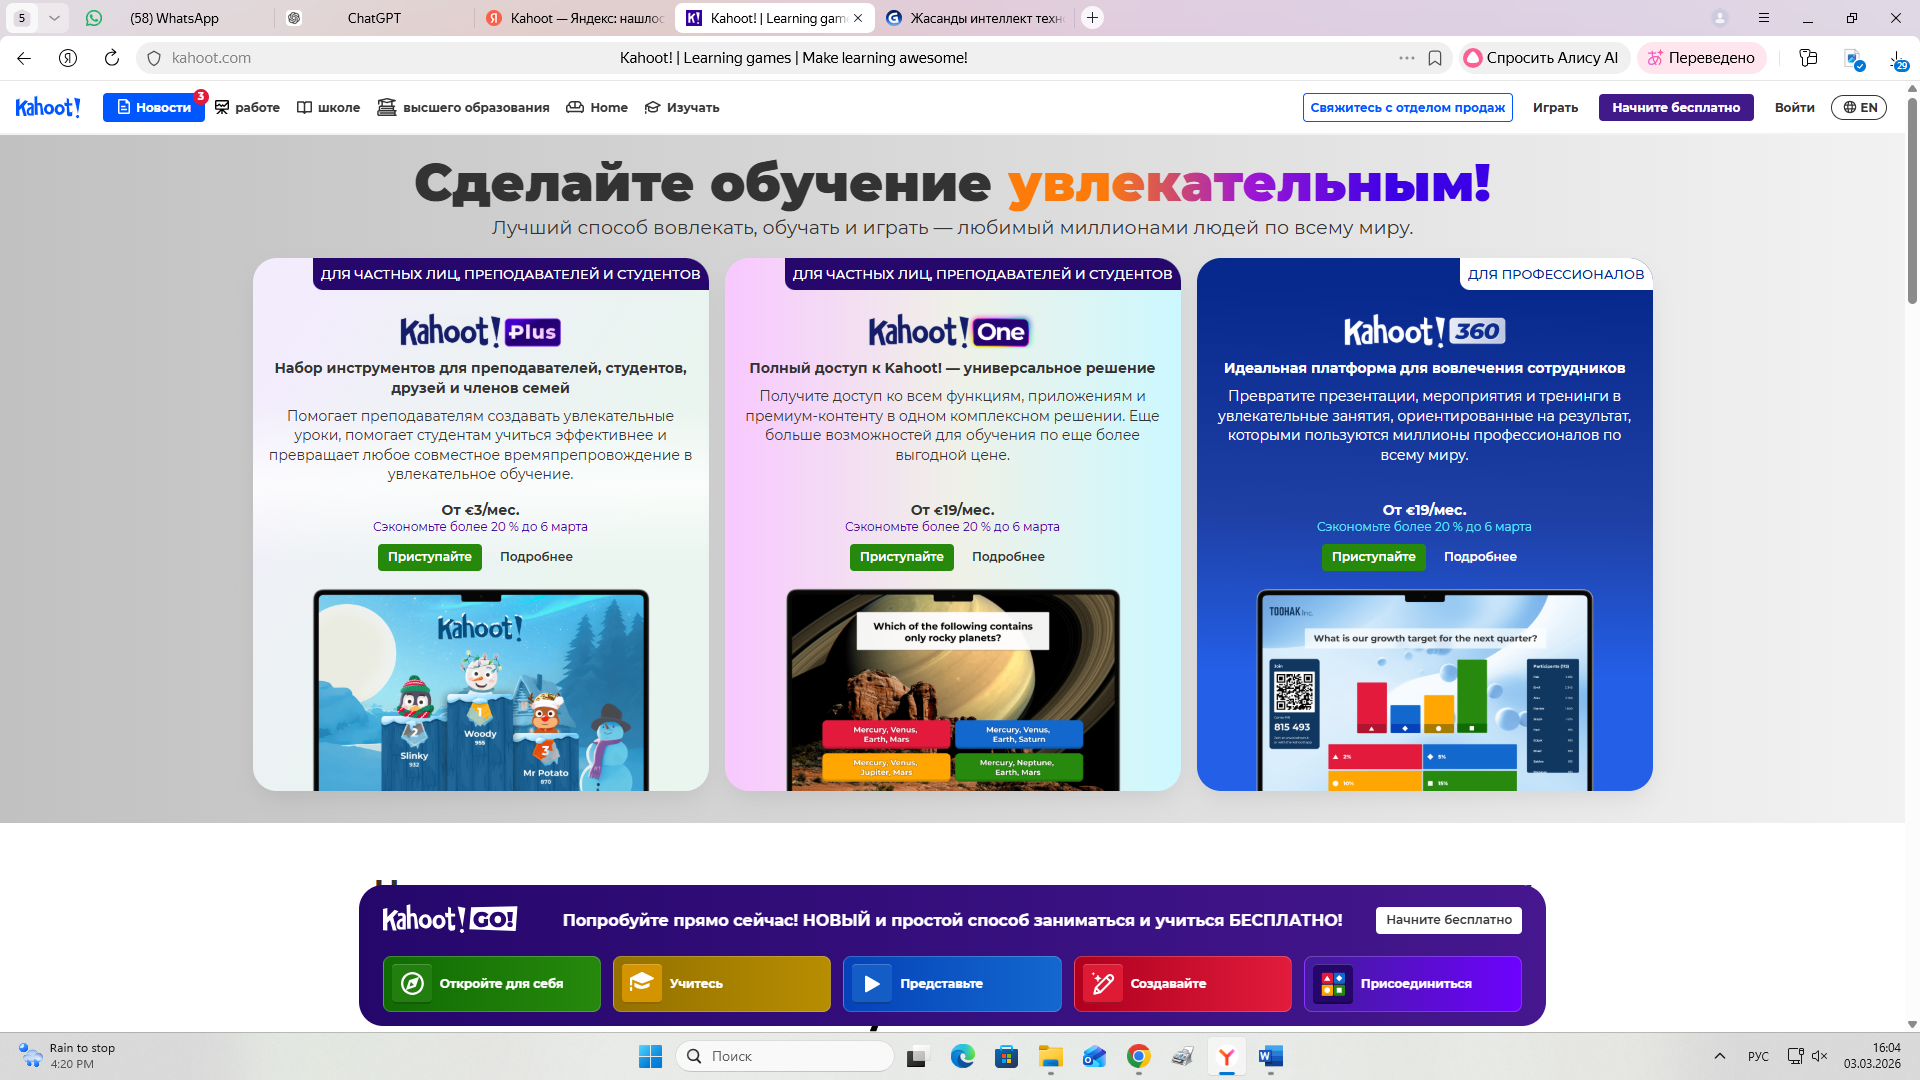Click the play icon on Представьте tile

[x=872, y=984]
